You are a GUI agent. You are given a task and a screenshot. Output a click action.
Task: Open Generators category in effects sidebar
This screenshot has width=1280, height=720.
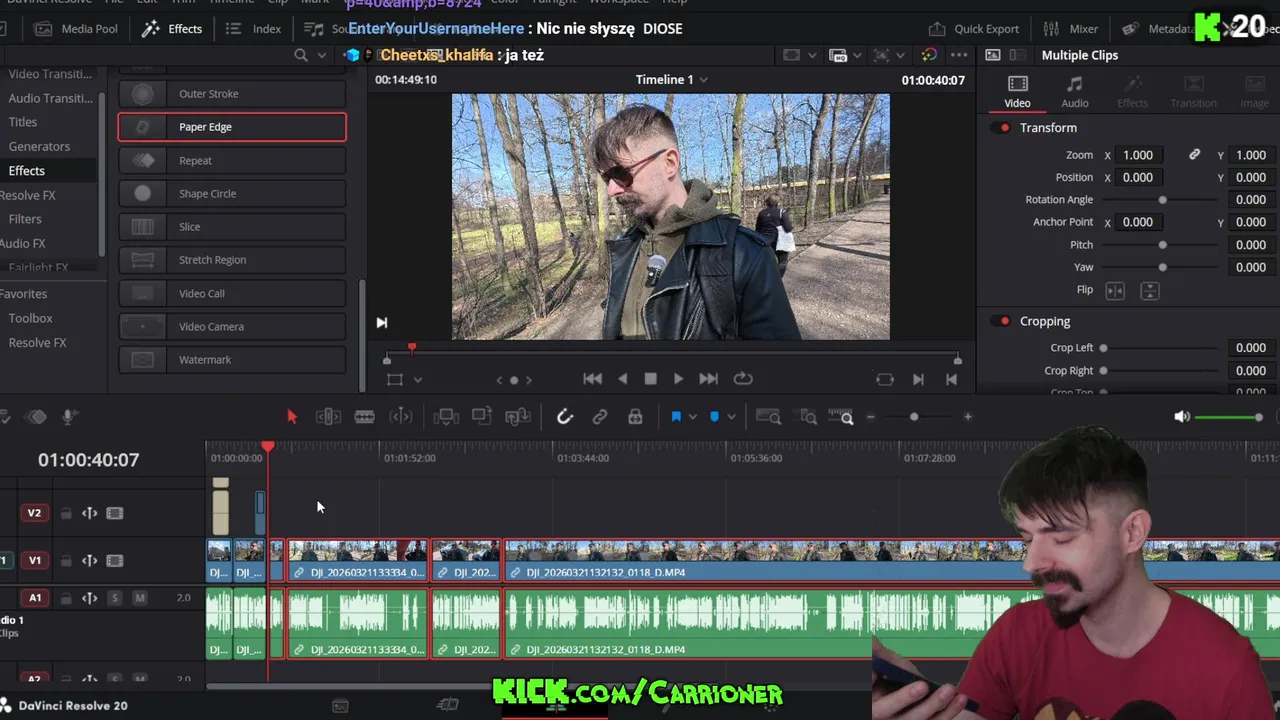39,146
